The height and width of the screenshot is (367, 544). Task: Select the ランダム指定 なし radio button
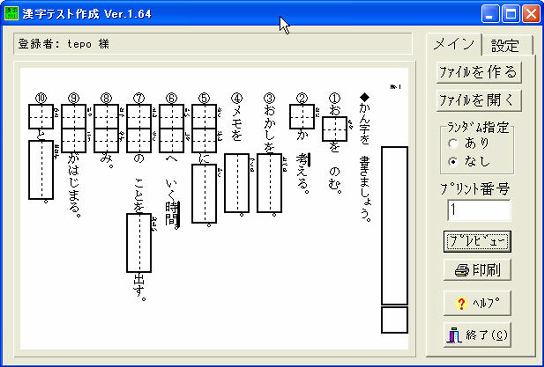pyautogui.click(x=453, y=162)
